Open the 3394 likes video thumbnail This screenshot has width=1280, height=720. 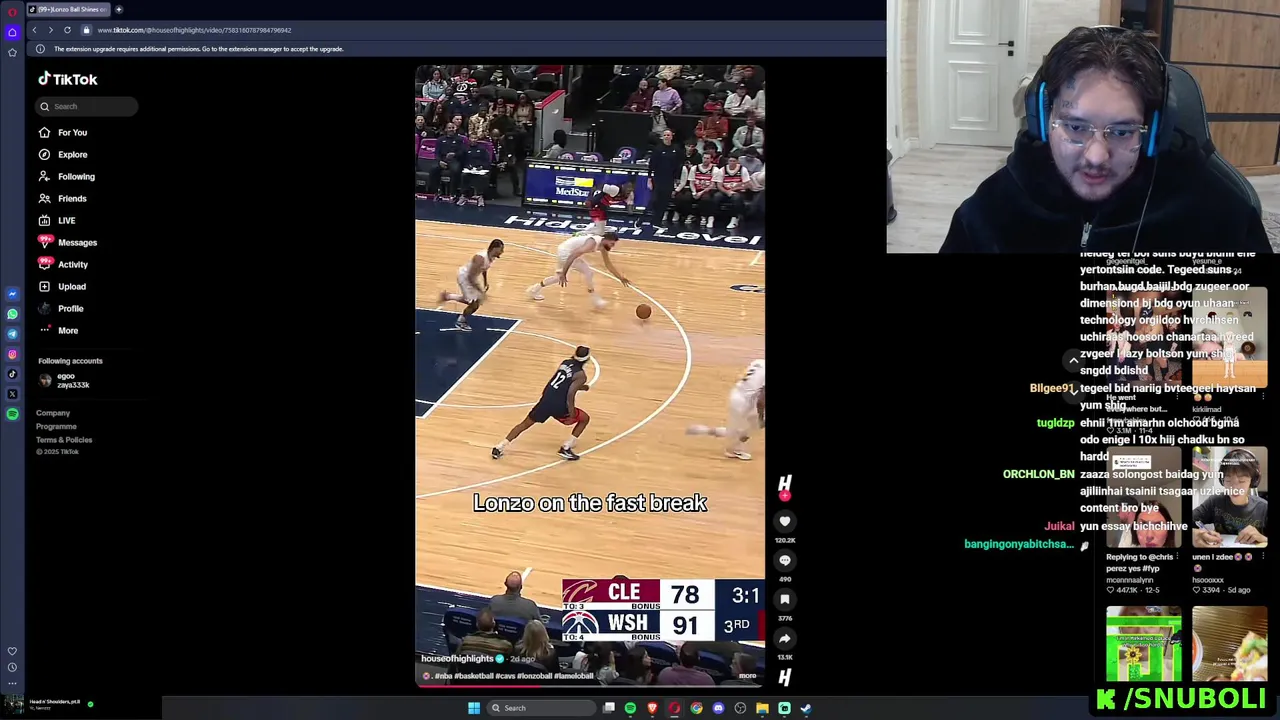[1229, 496]
